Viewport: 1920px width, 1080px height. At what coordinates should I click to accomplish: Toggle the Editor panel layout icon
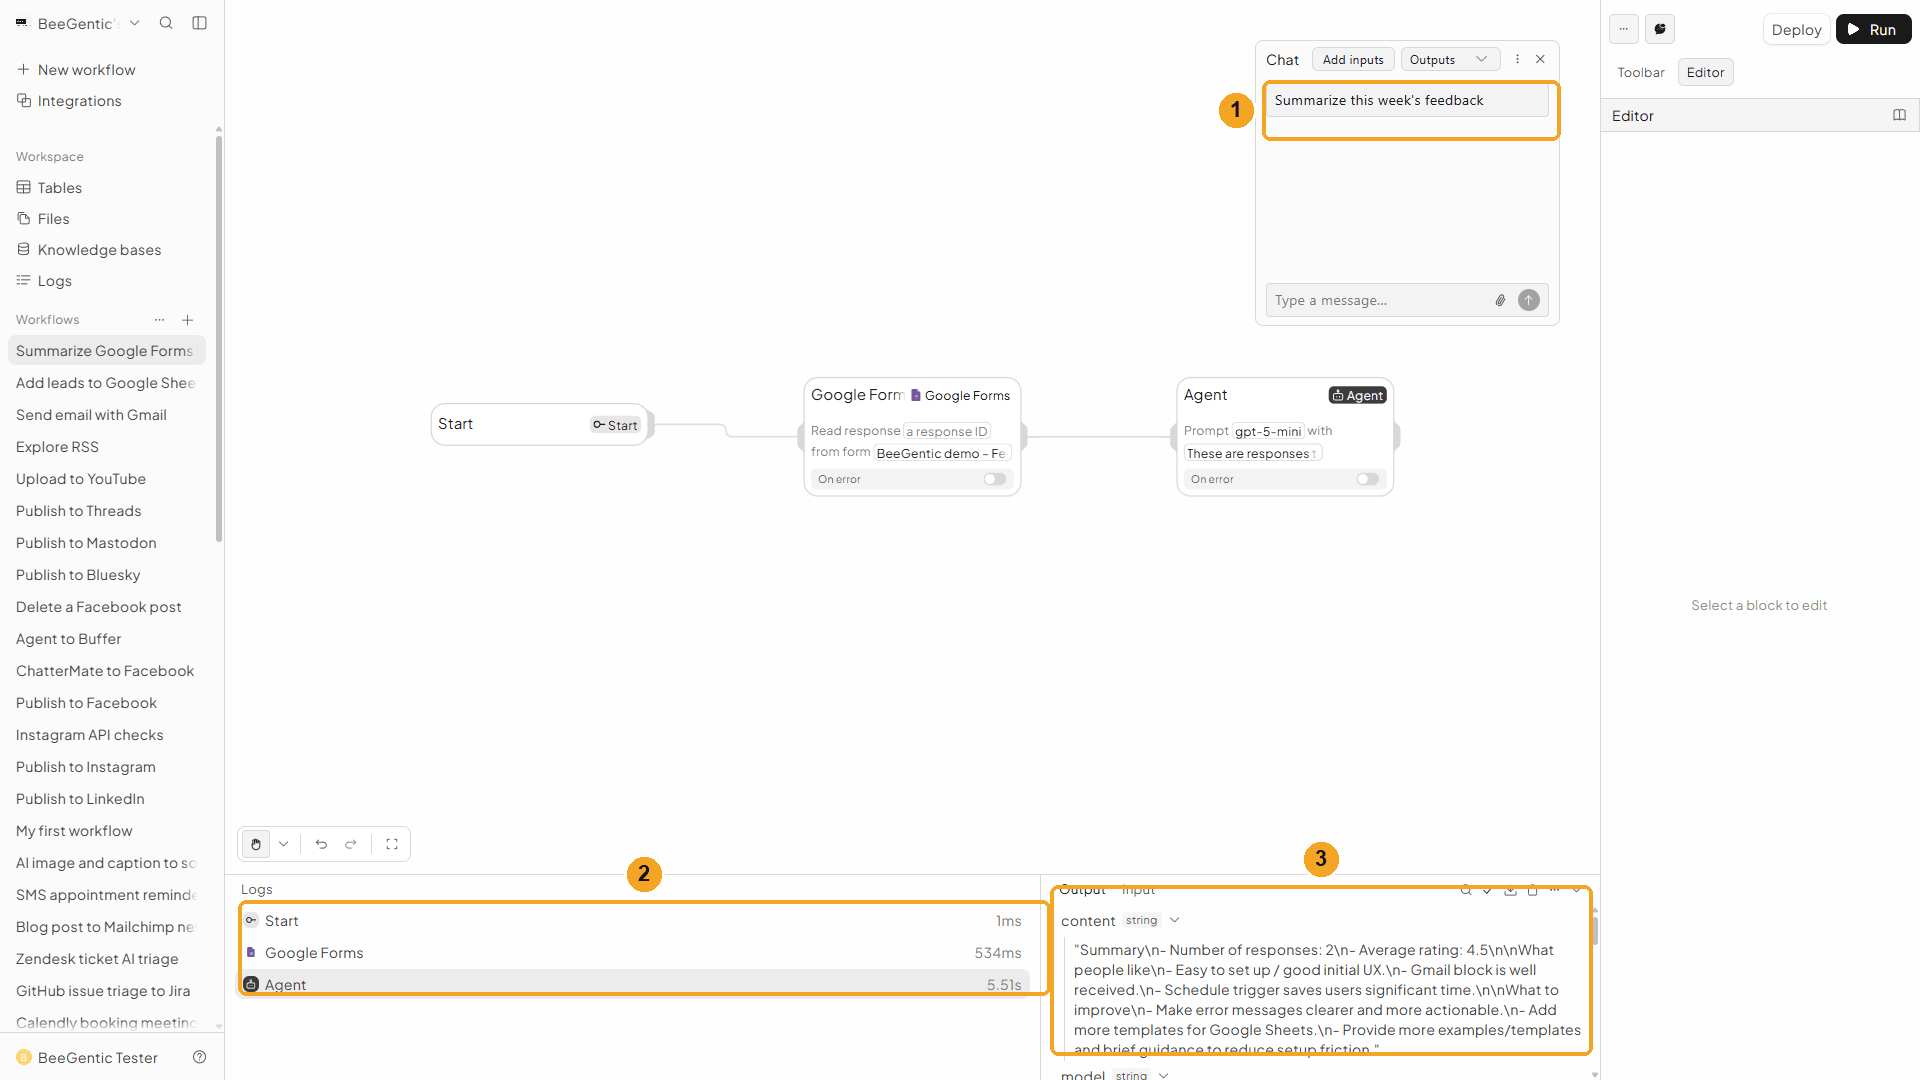1899,115
